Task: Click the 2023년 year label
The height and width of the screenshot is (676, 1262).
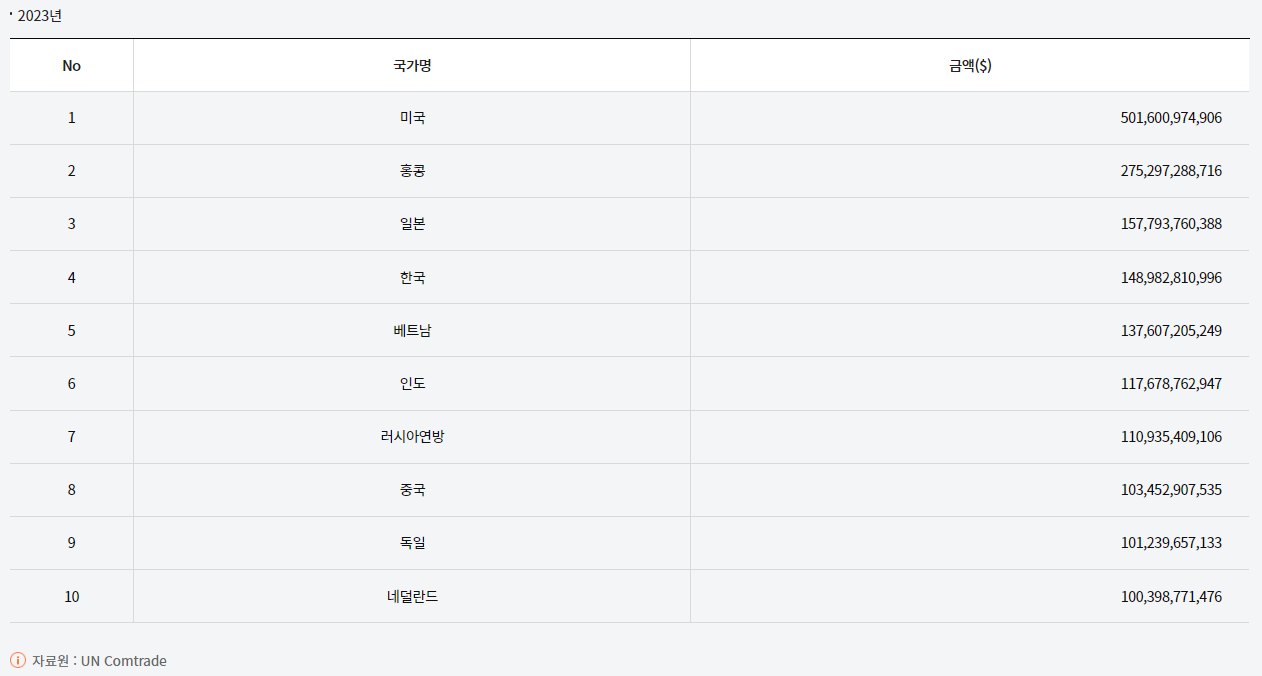Action: point(40,16)
